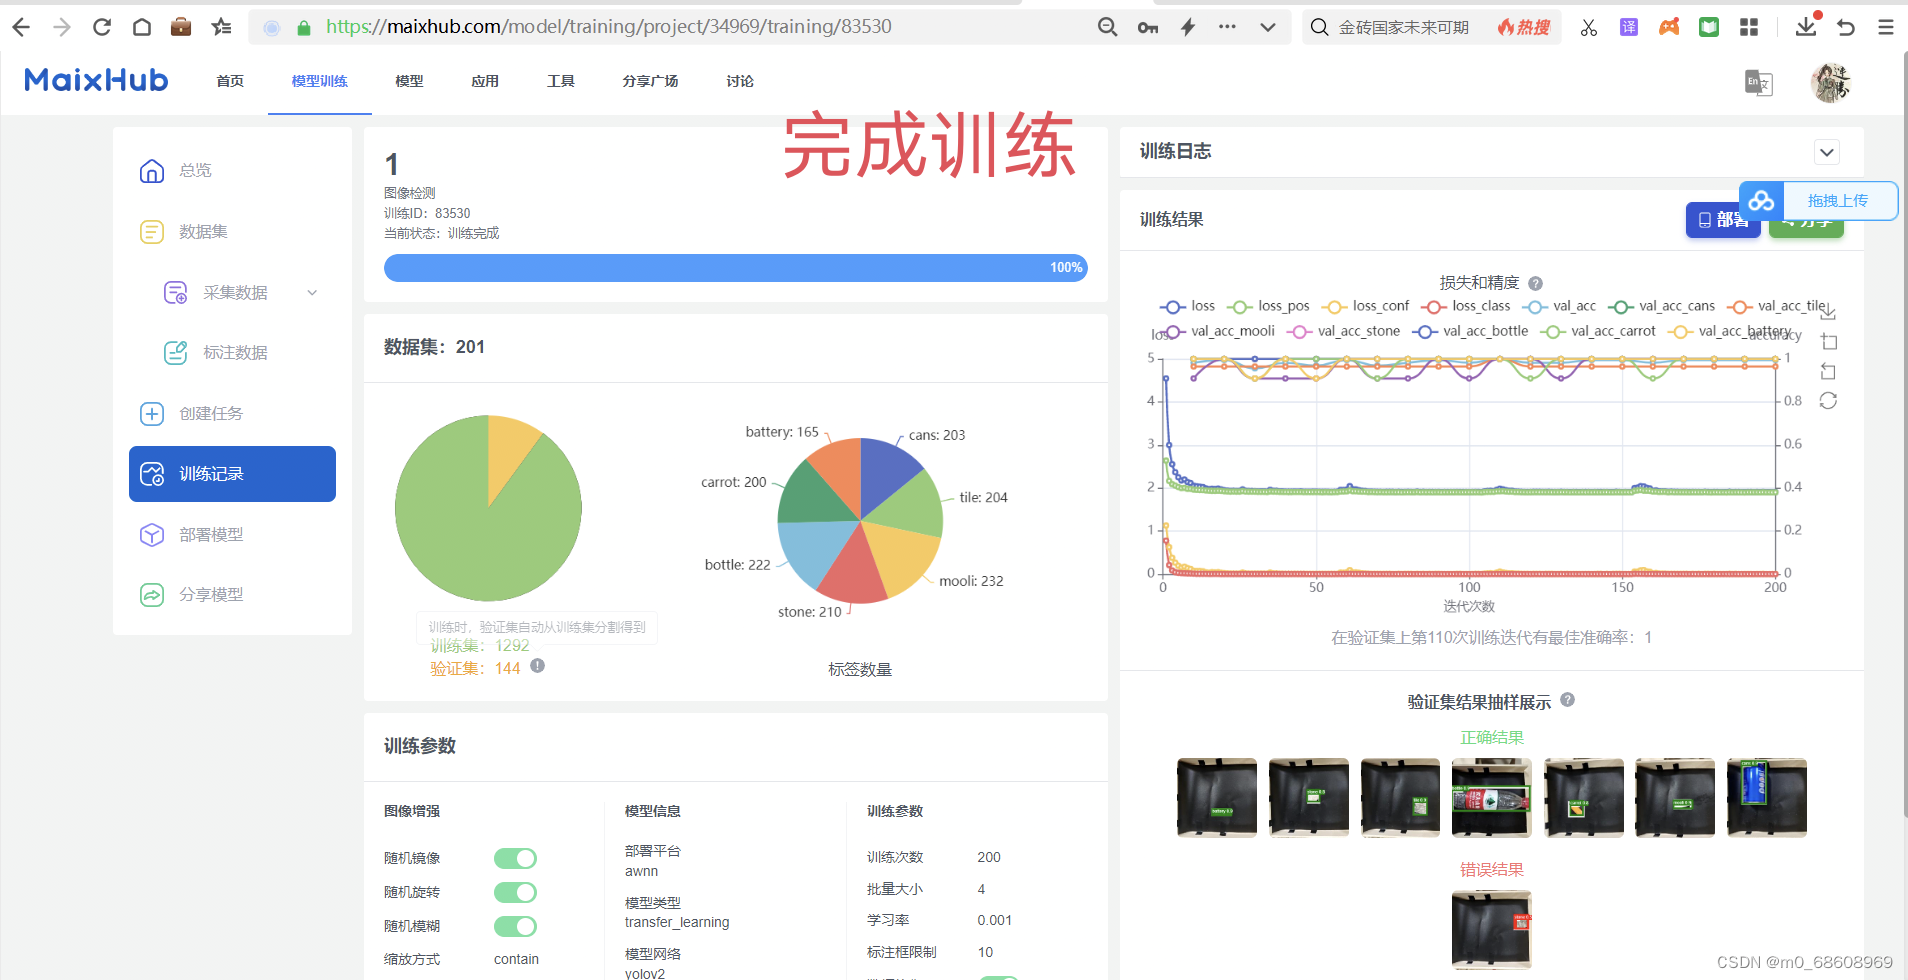This screenshot has height=980, width=1908.
Task: Click the 100% training progress bar
Action: coord(735,267)
